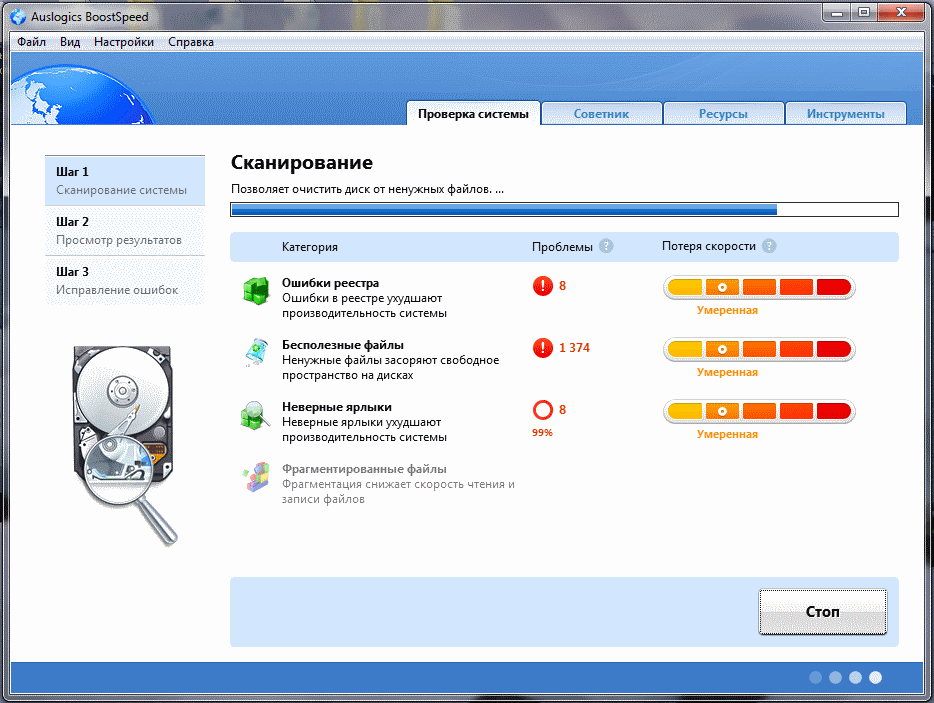The height and width of the screenshot is (703, 934).
Task: Click the Категория column header
Action: (310, 247)
